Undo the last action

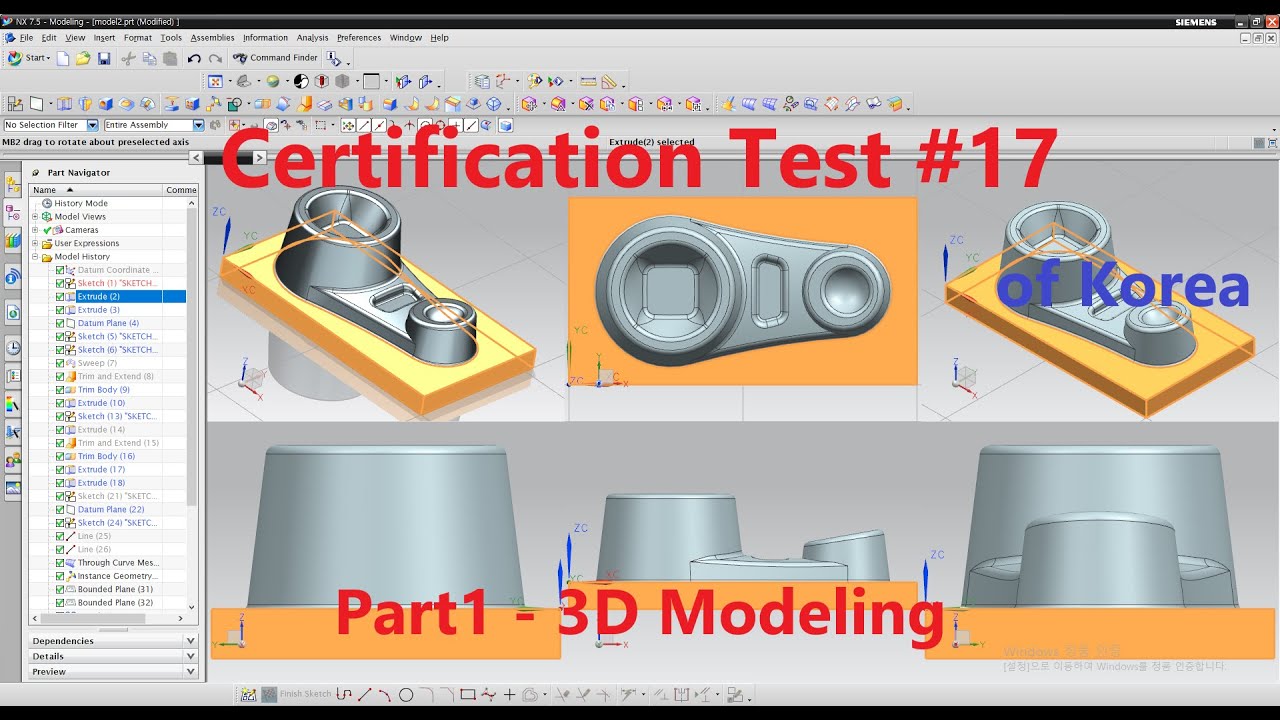(x=194, y=58)
